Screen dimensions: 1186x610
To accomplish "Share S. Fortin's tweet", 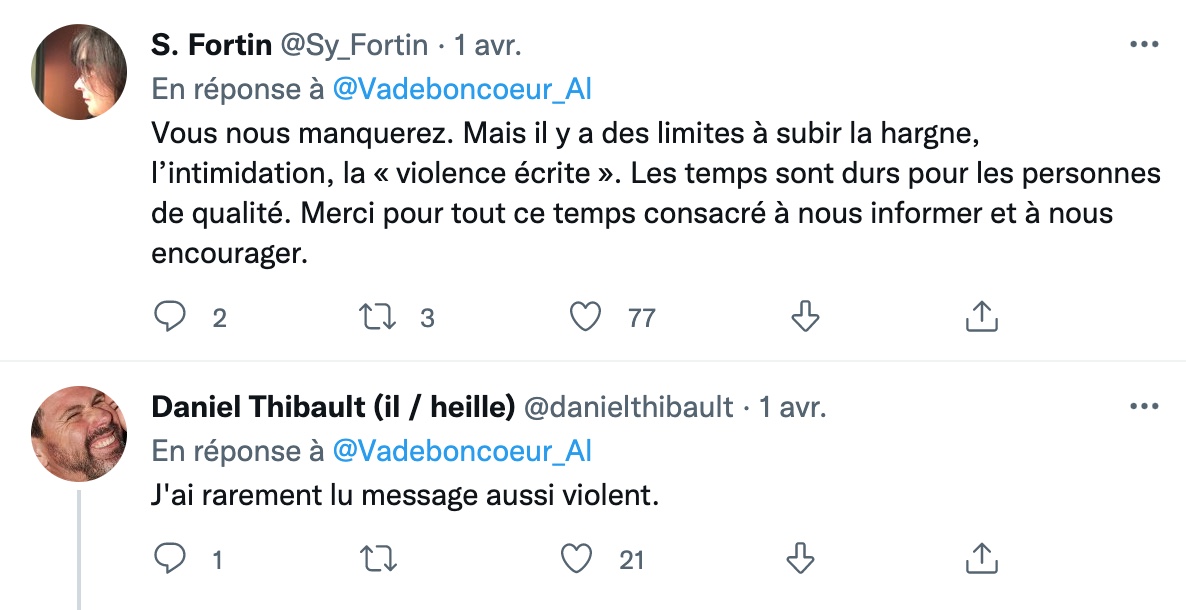I will [982, 316].
